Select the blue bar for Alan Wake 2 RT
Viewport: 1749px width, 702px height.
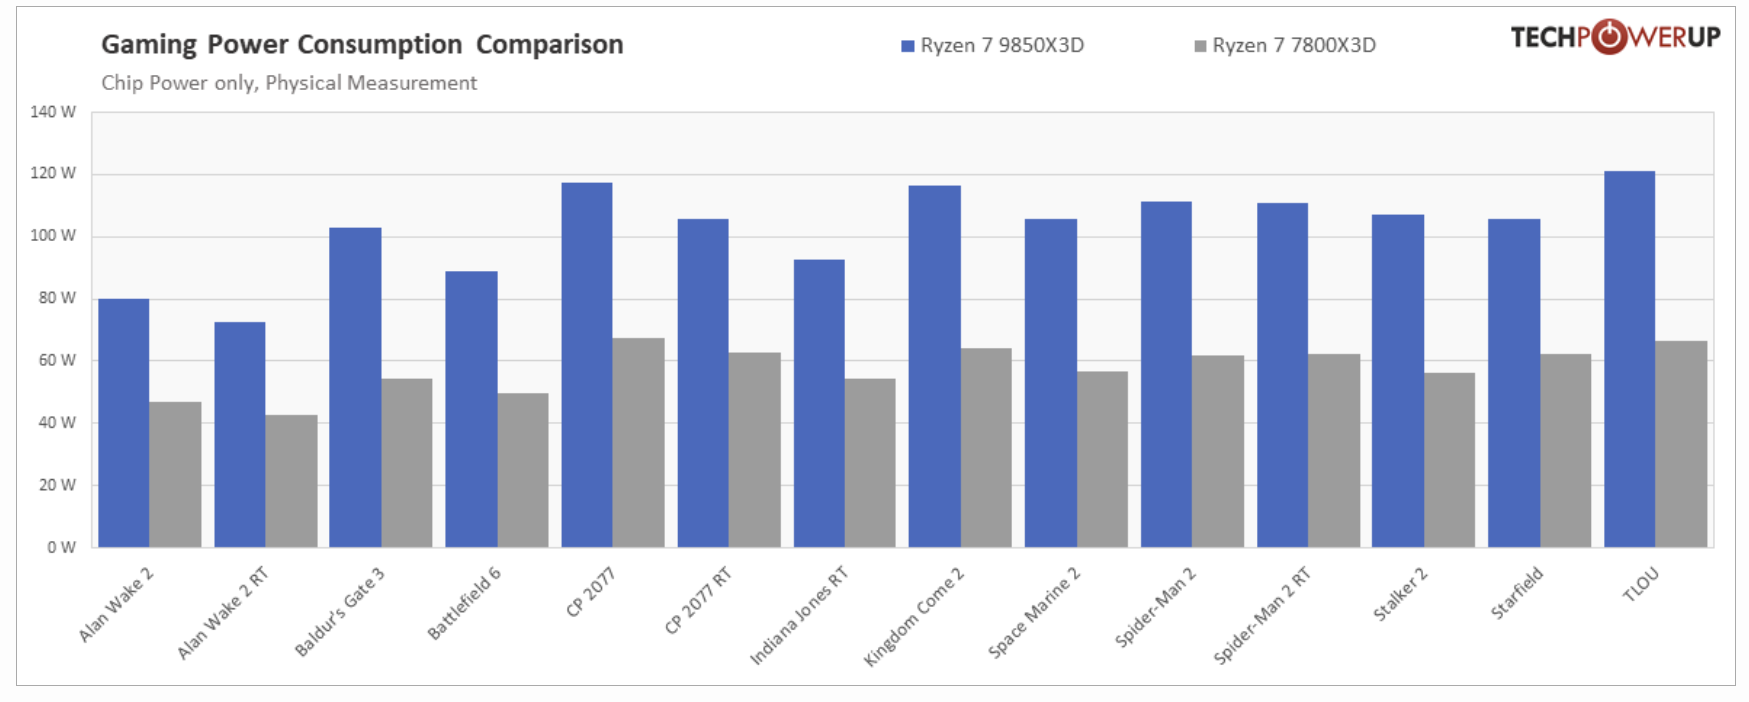tap(240, 435)
